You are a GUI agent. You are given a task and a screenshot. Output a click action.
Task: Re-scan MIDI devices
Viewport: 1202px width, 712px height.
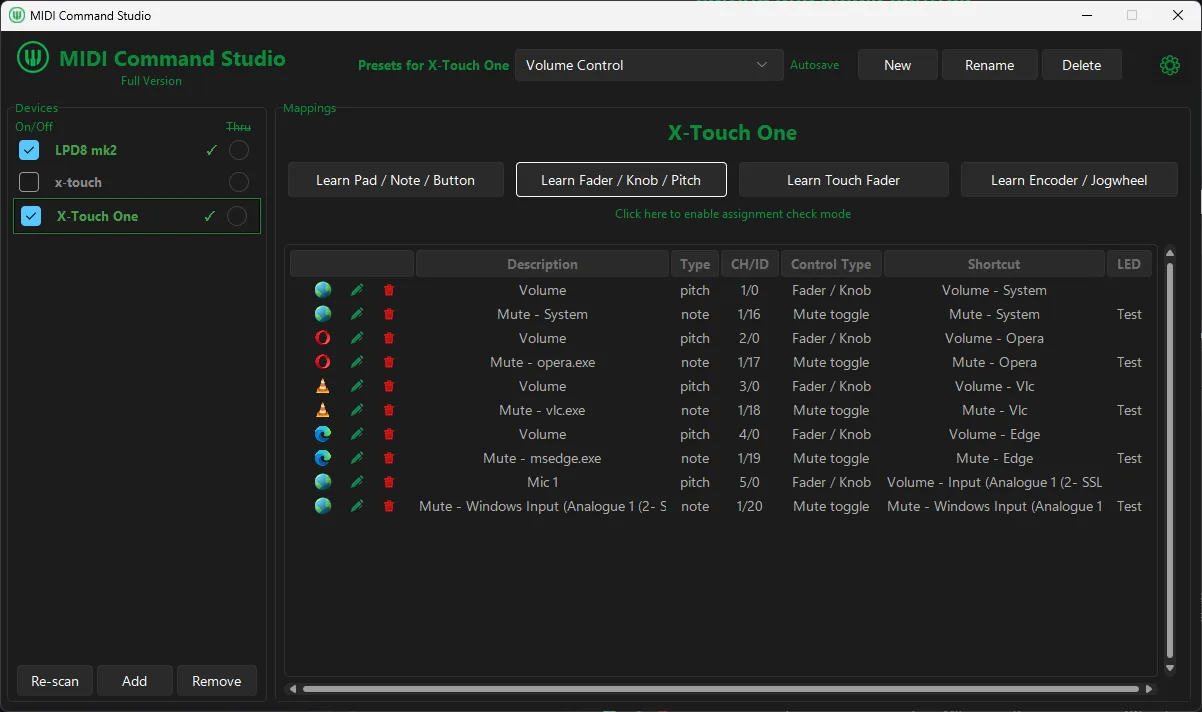click(55, 681)
